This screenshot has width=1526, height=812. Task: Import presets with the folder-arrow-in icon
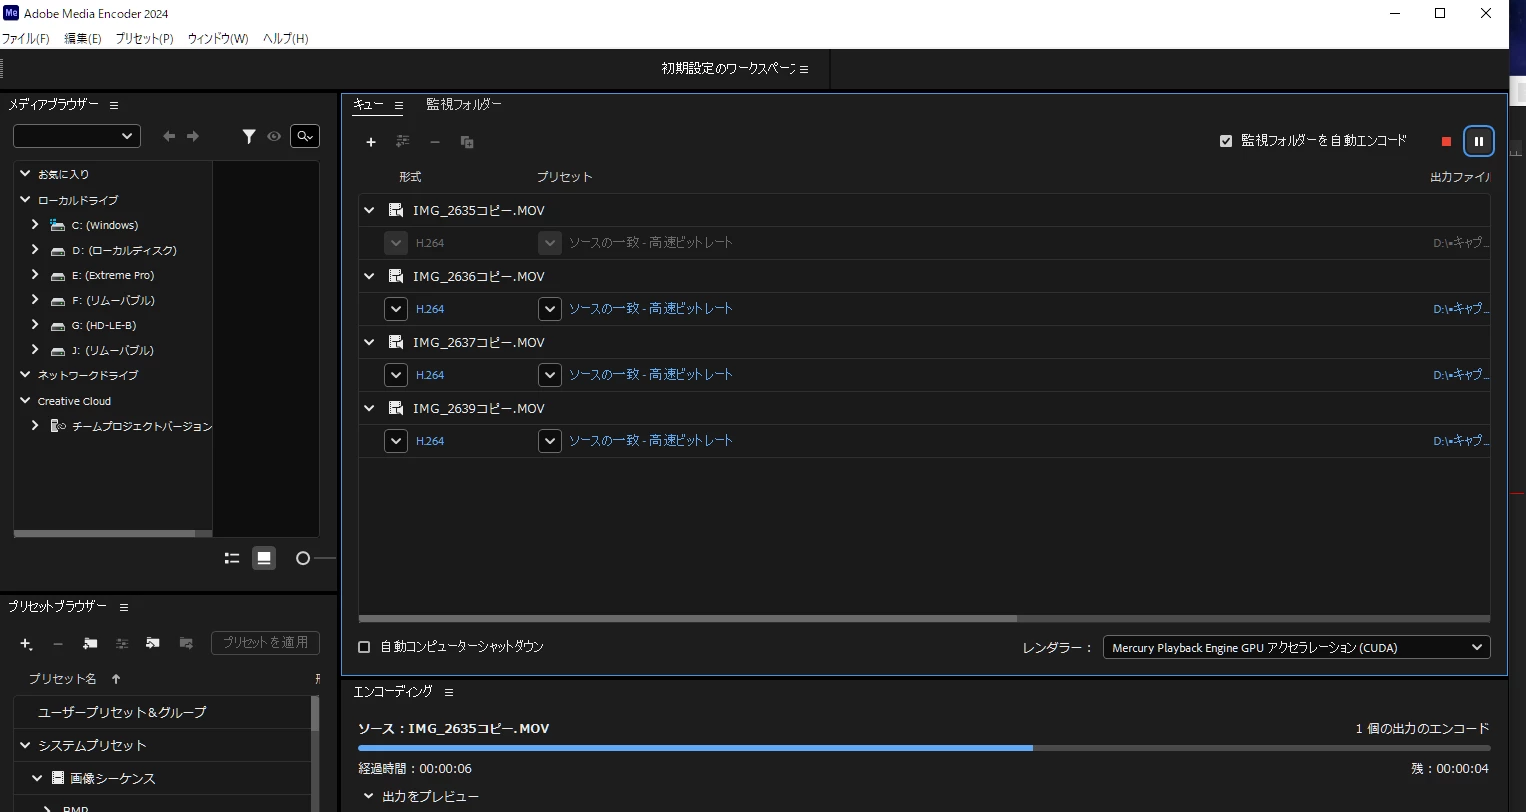(x=153, y=643)
